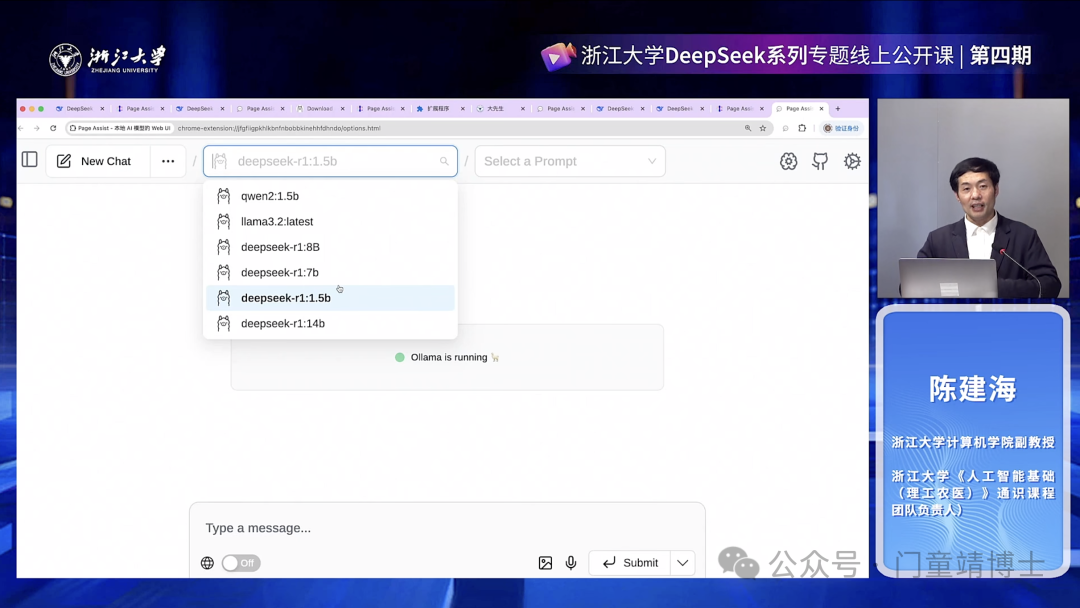Toggle the internet search Off switch
Image resolution: width=1080 pixels, height=608 pixels.
pyautogui.click(x=241, y=563)
